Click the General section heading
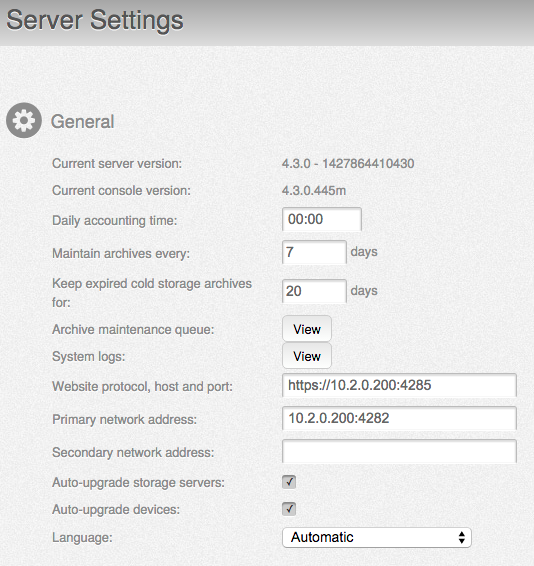 pos(83,121)
